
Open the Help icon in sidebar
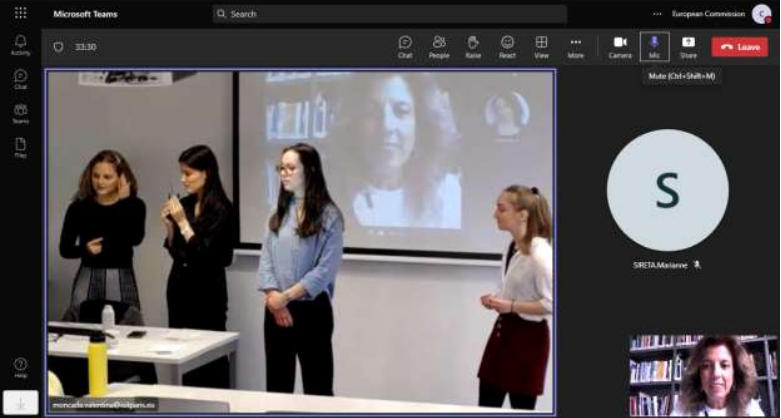(x=20, y=367)
